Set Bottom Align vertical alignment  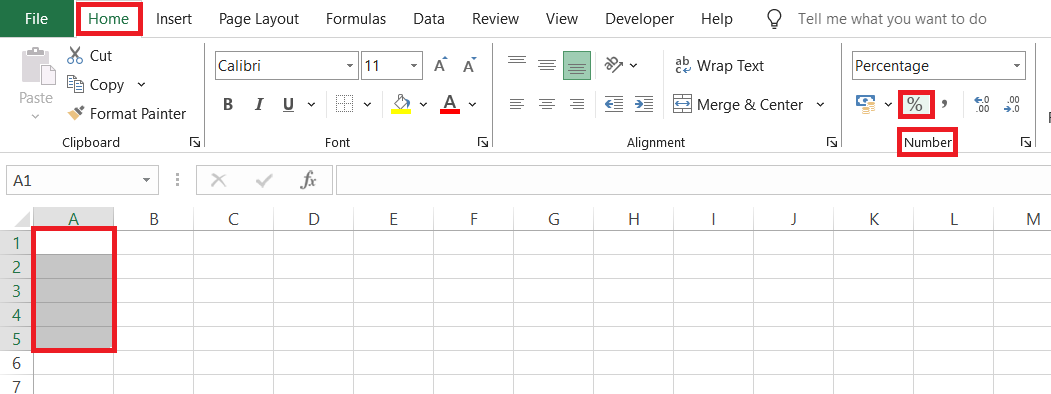coord(577,65)
